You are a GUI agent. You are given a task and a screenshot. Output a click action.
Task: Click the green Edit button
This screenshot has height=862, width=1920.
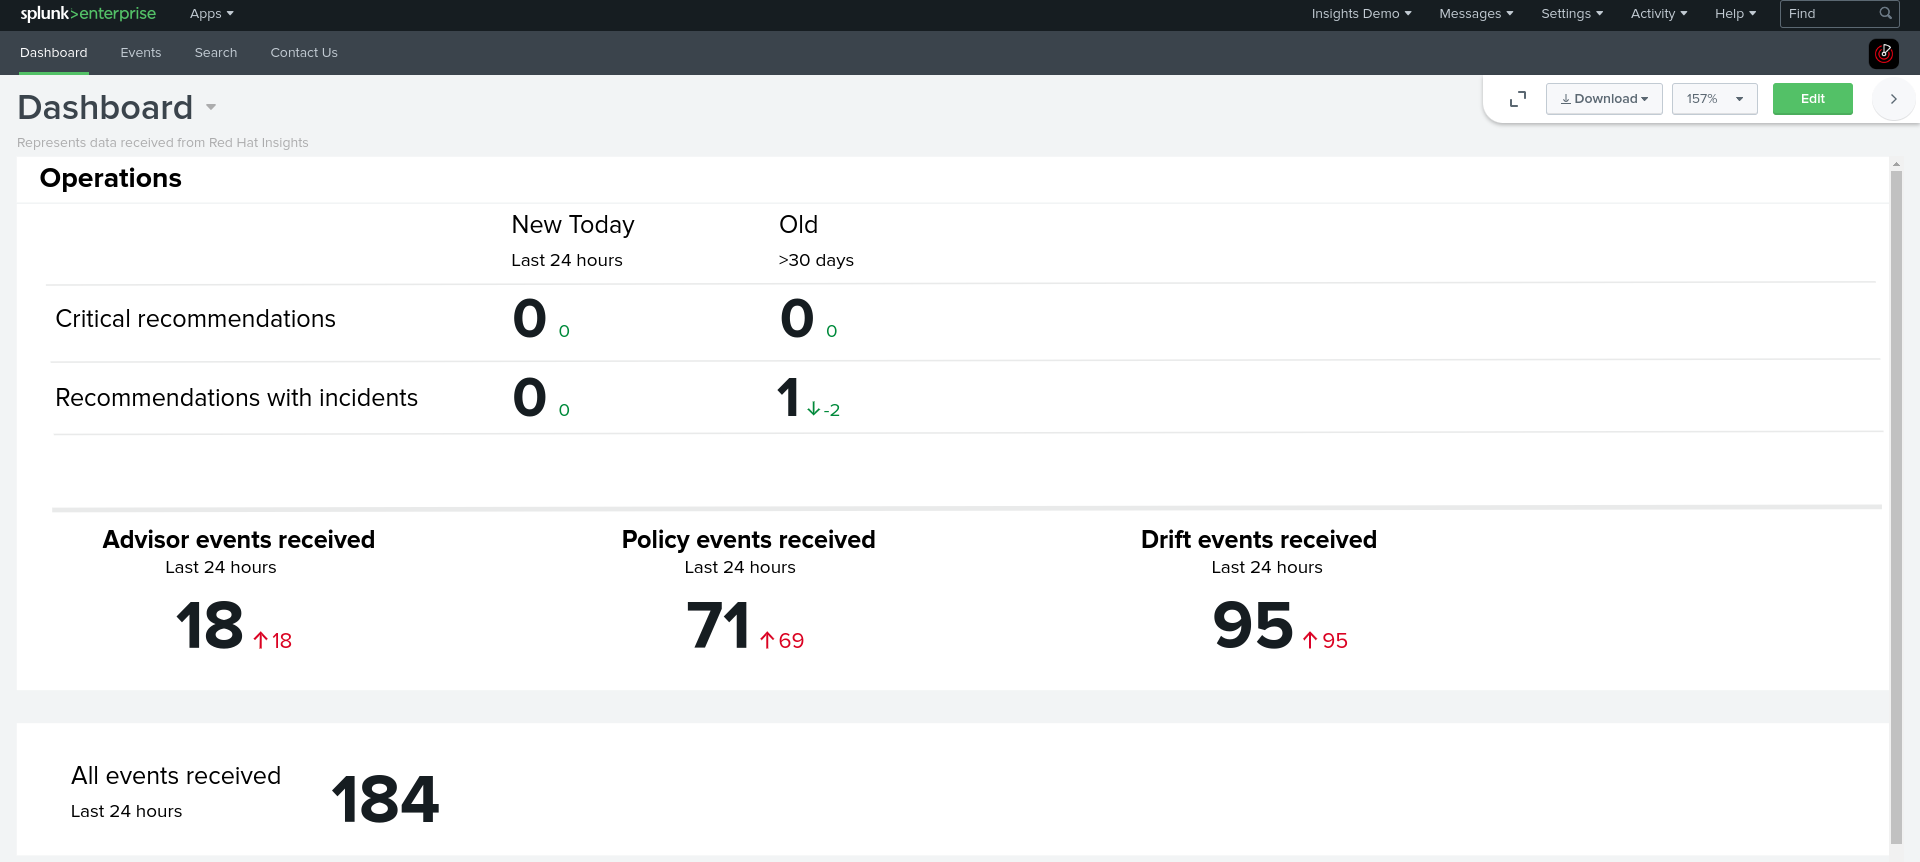click(1812, 99)
